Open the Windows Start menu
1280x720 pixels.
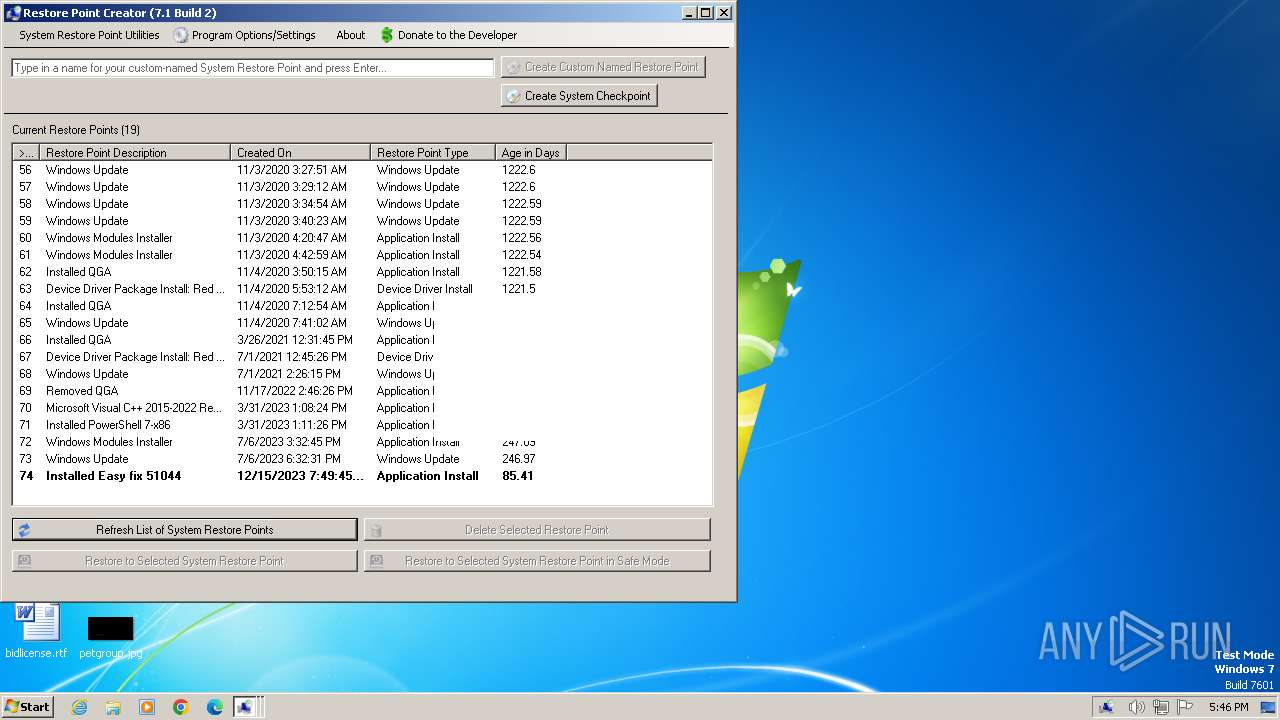(27, 706)
